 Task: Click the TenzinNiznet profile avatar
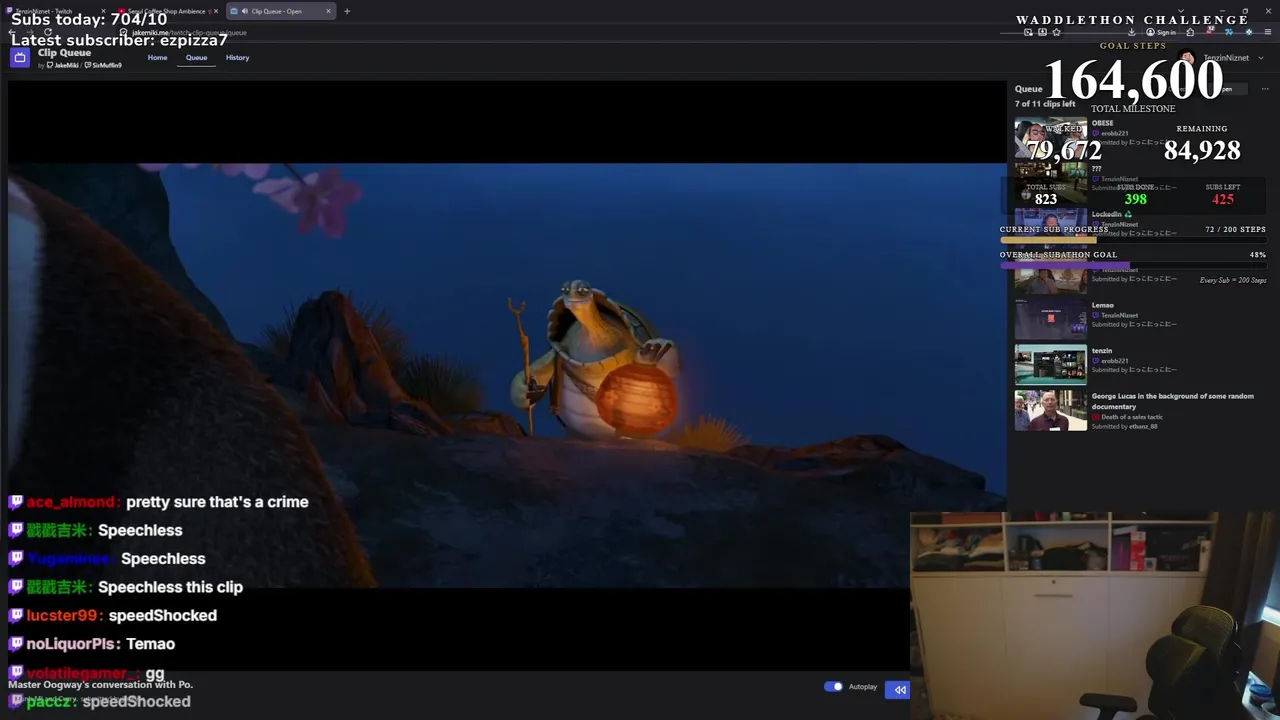pos(1187,58)
